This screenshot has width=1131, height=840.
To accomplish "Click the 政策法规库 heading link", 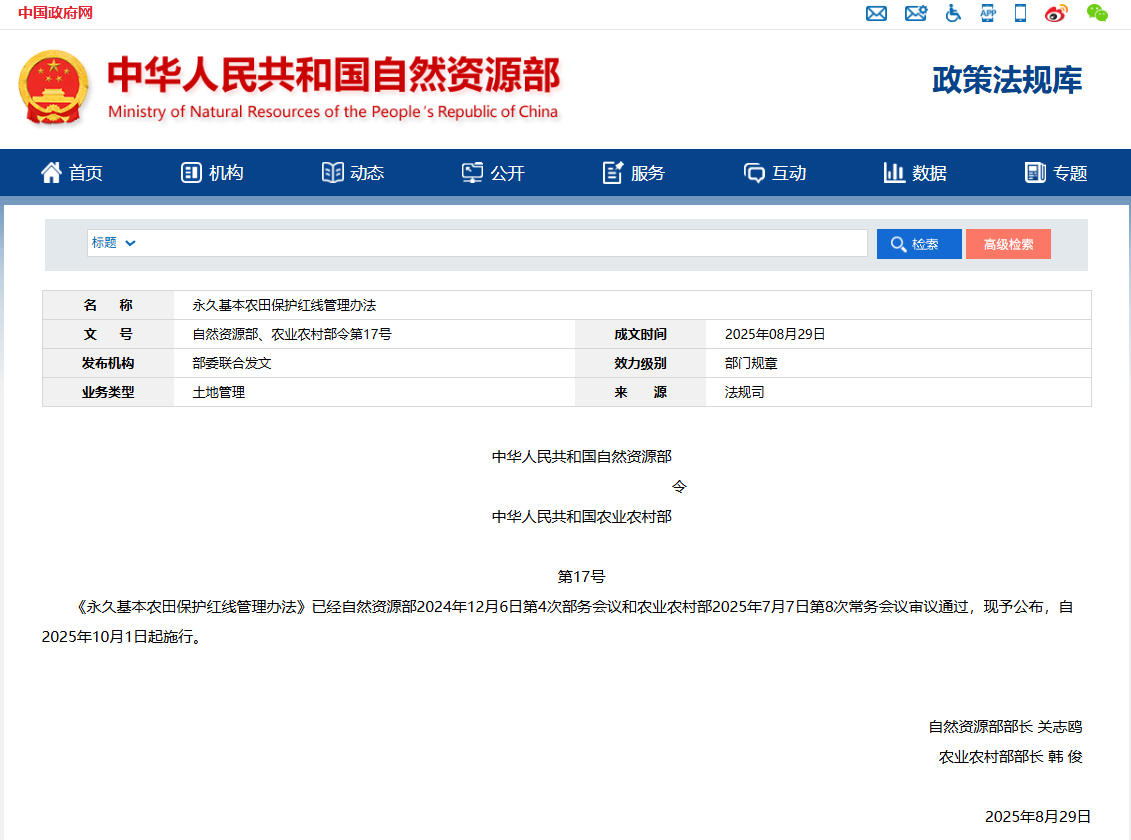I will coord(1007,80).
